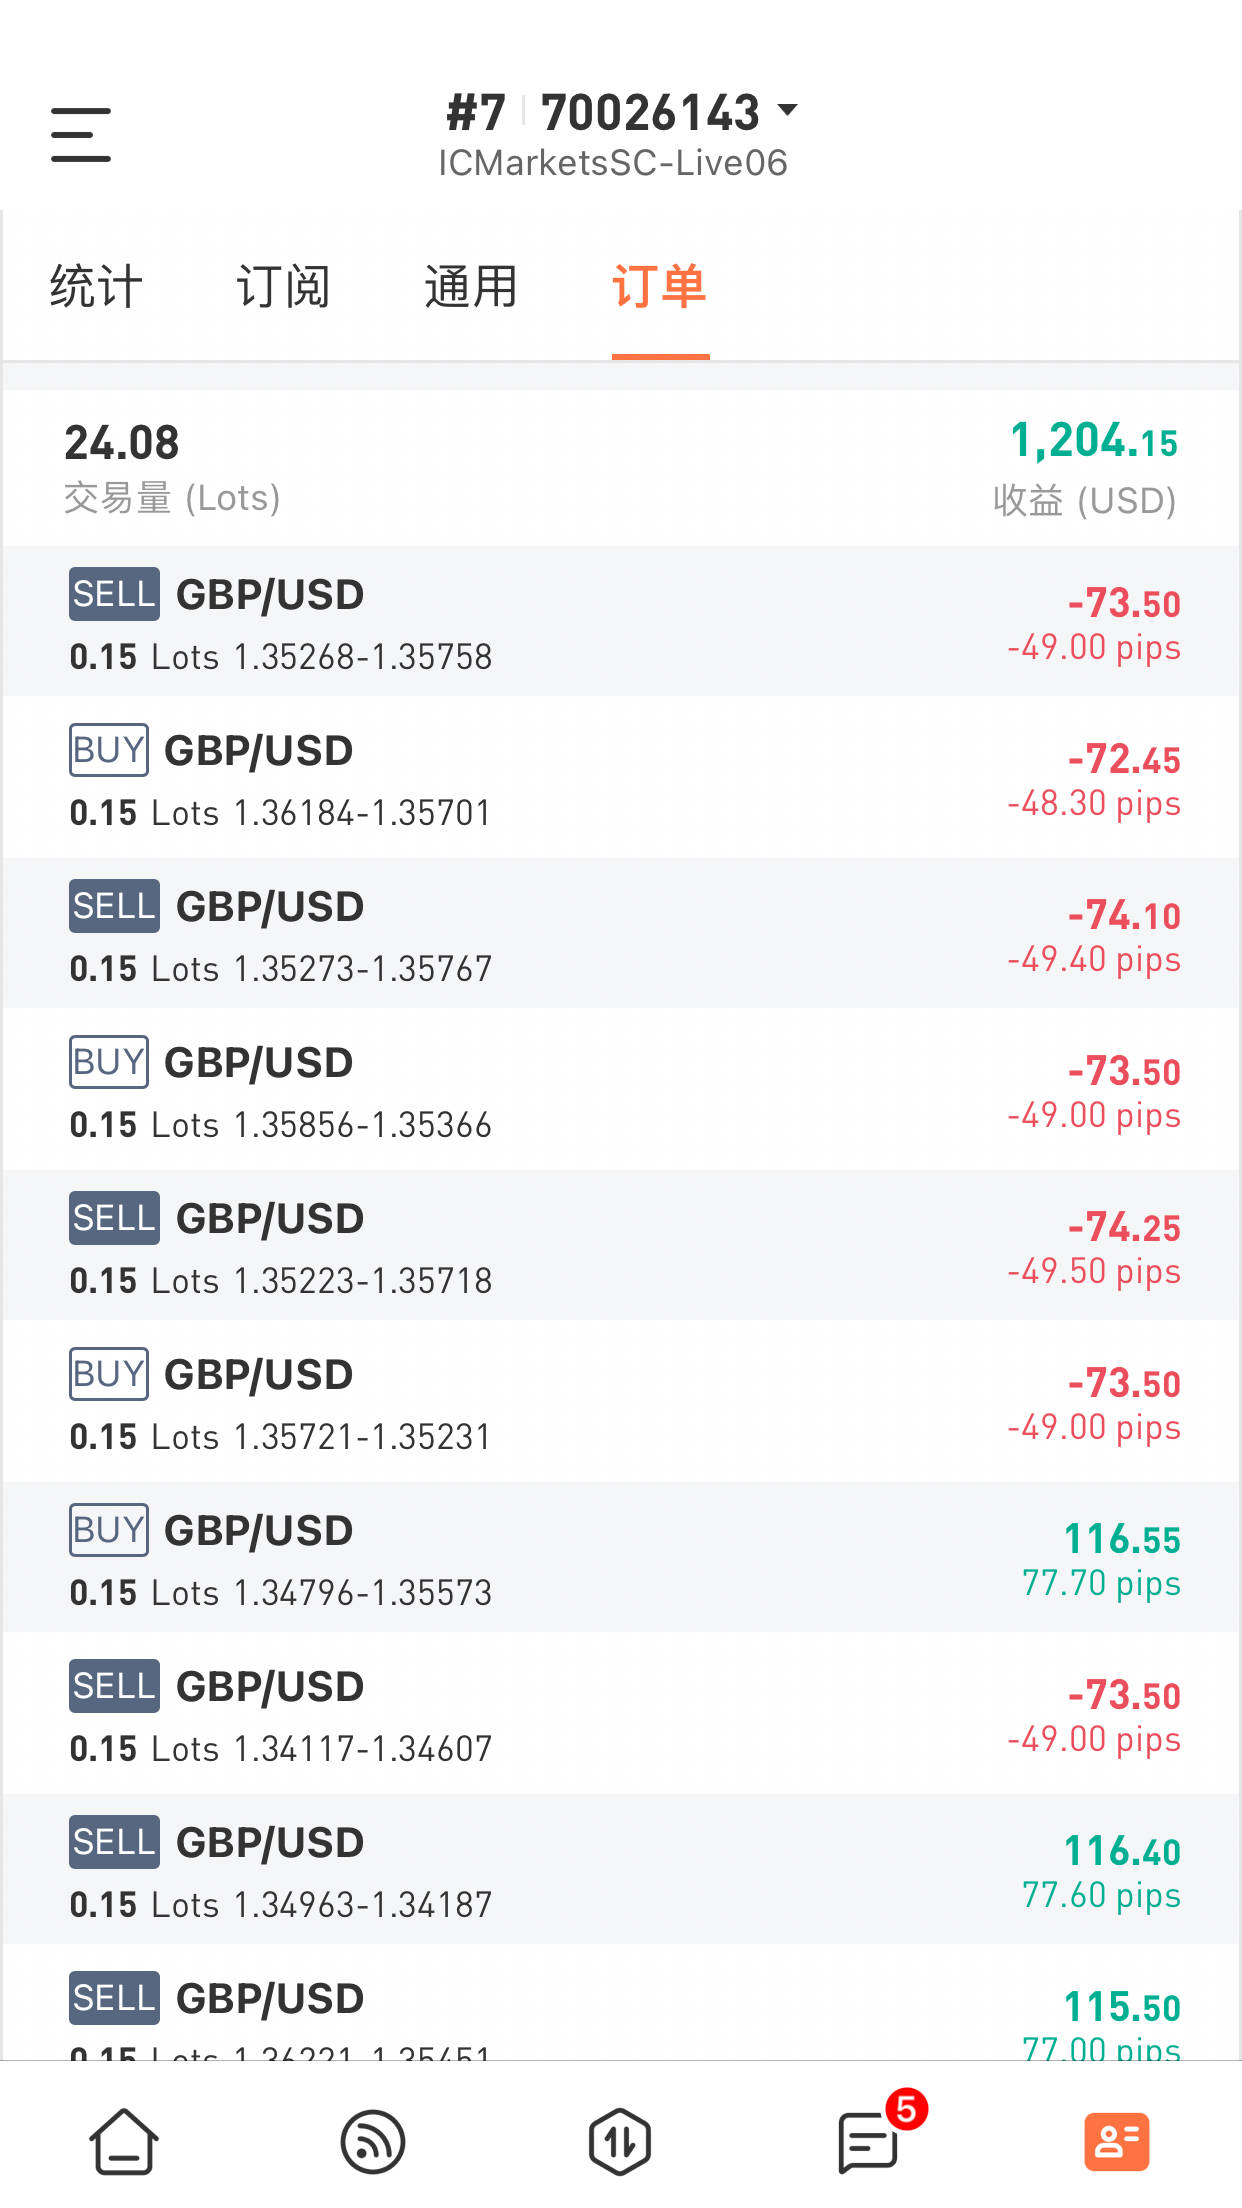Open SELL GBP/USD order losing -74.10
Screen dimensions: 1242x2208
tap(621, 933)
